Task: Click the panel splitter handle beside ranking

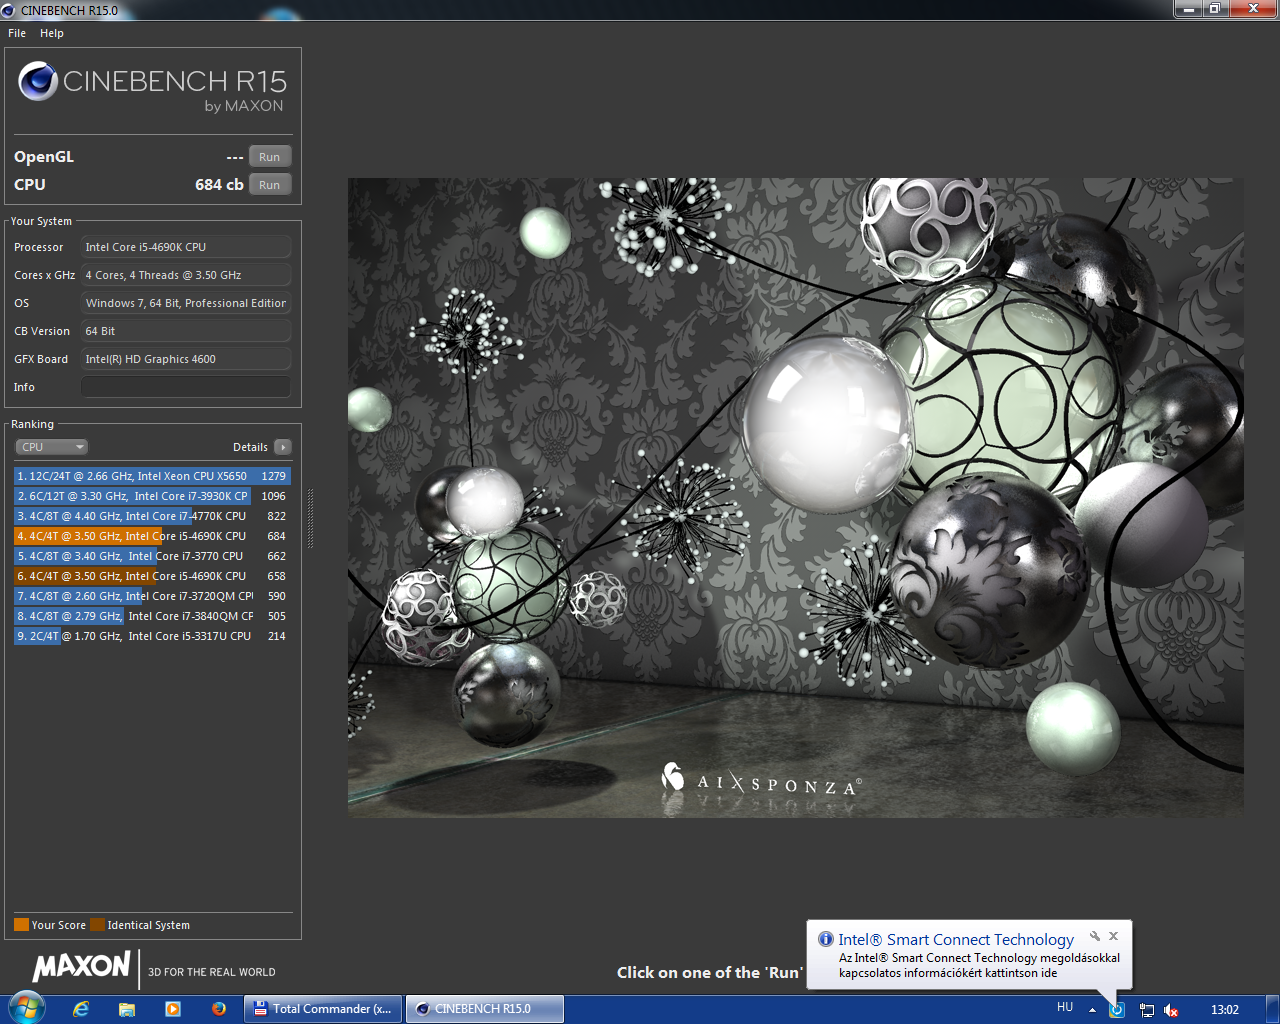Action: pyautogui.click(x=310, y=517)
